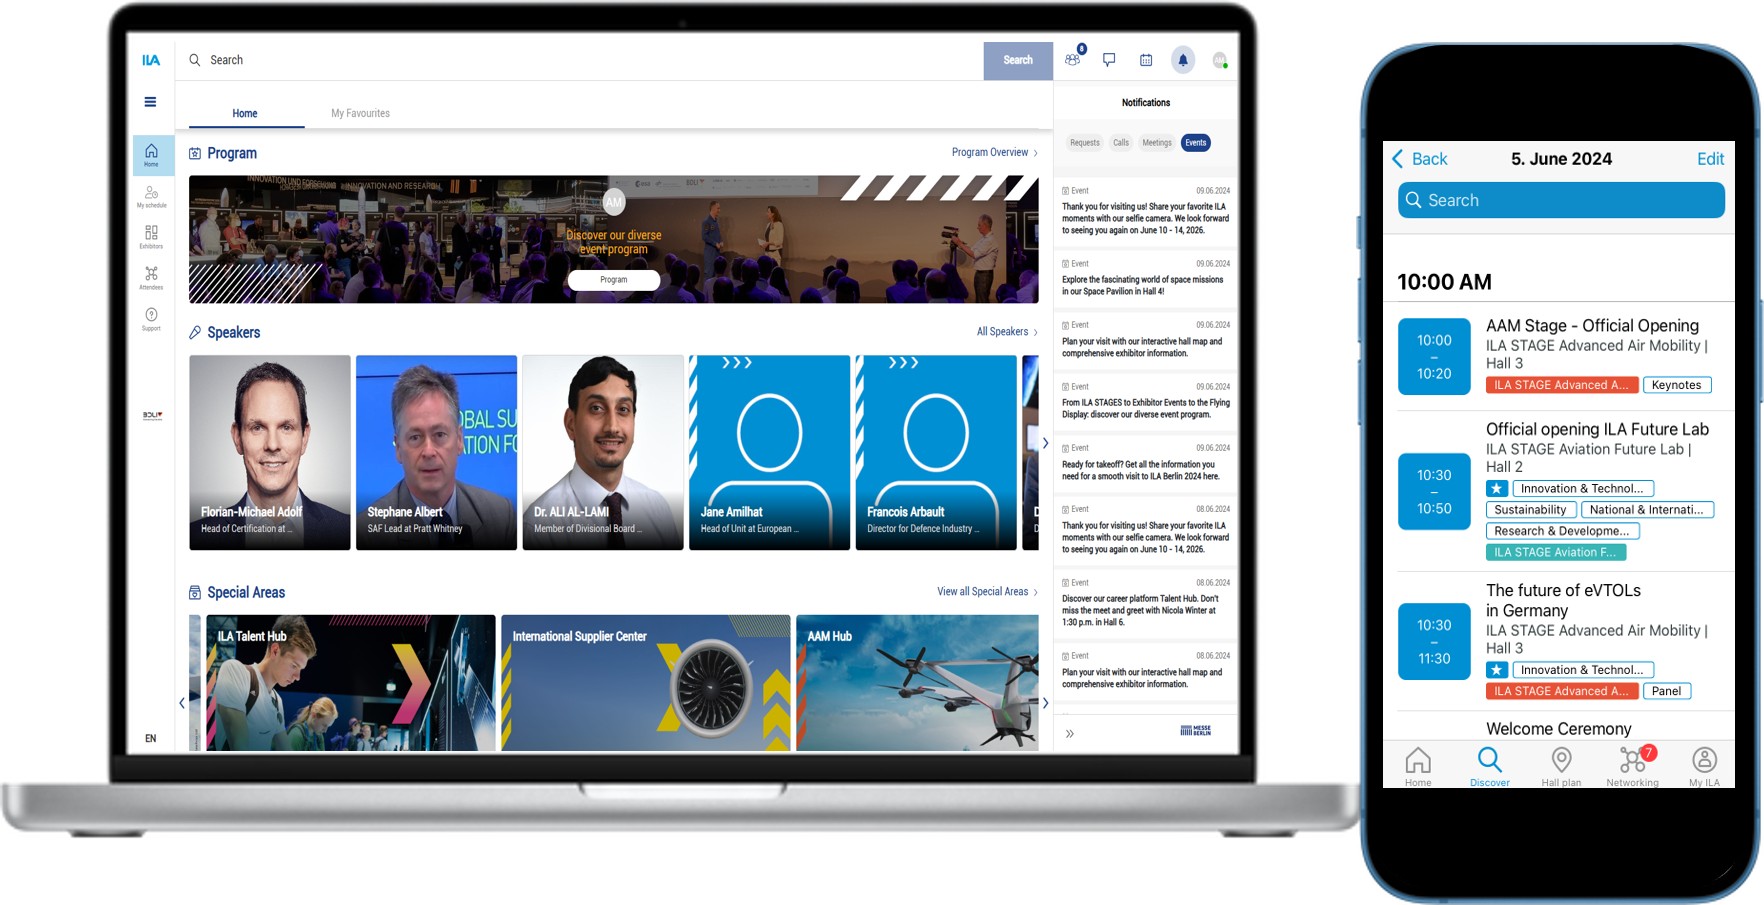Open the hamburger menu in sidebar
The image size is (1764, 905).
tap(150, 102)
